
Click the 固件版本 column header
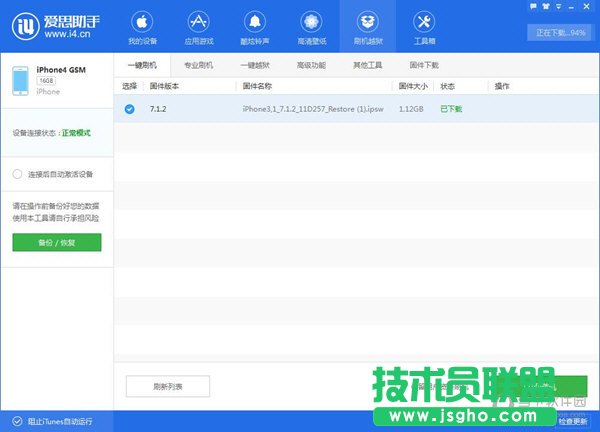pos(165,86)
